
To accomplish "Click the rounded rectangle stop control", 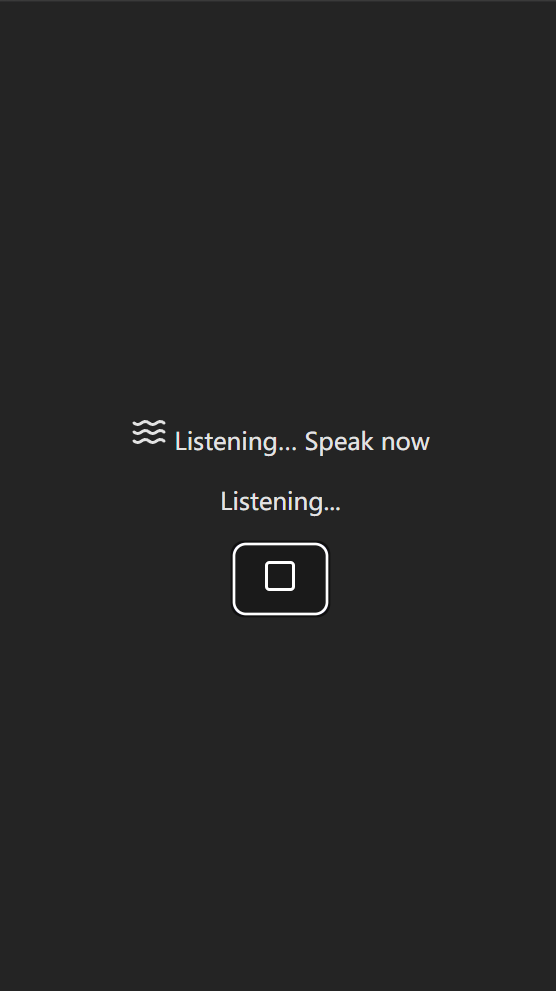I will 281,578.
